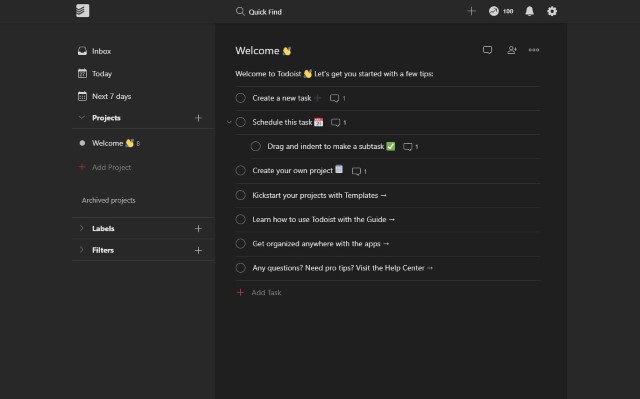Complete the 'Learn how to use Todoist' checkbox
This screenshot has width=640, height=399.
[x=240, y=219]
